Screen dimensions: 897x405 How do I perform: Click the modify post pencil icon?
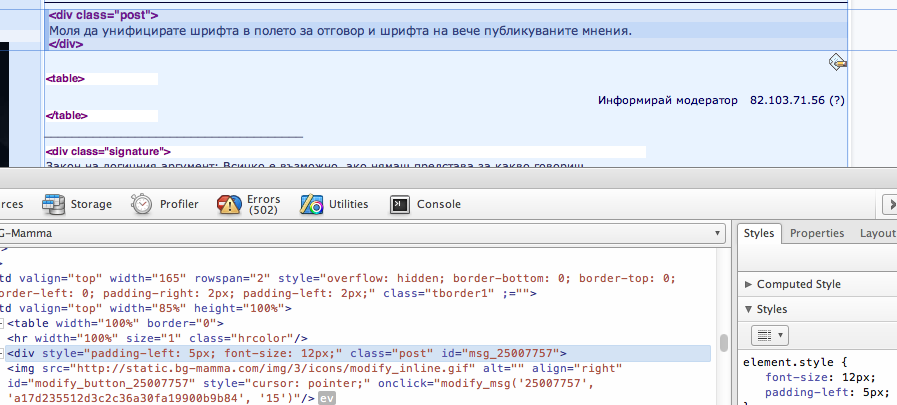(x=838, y=63)
